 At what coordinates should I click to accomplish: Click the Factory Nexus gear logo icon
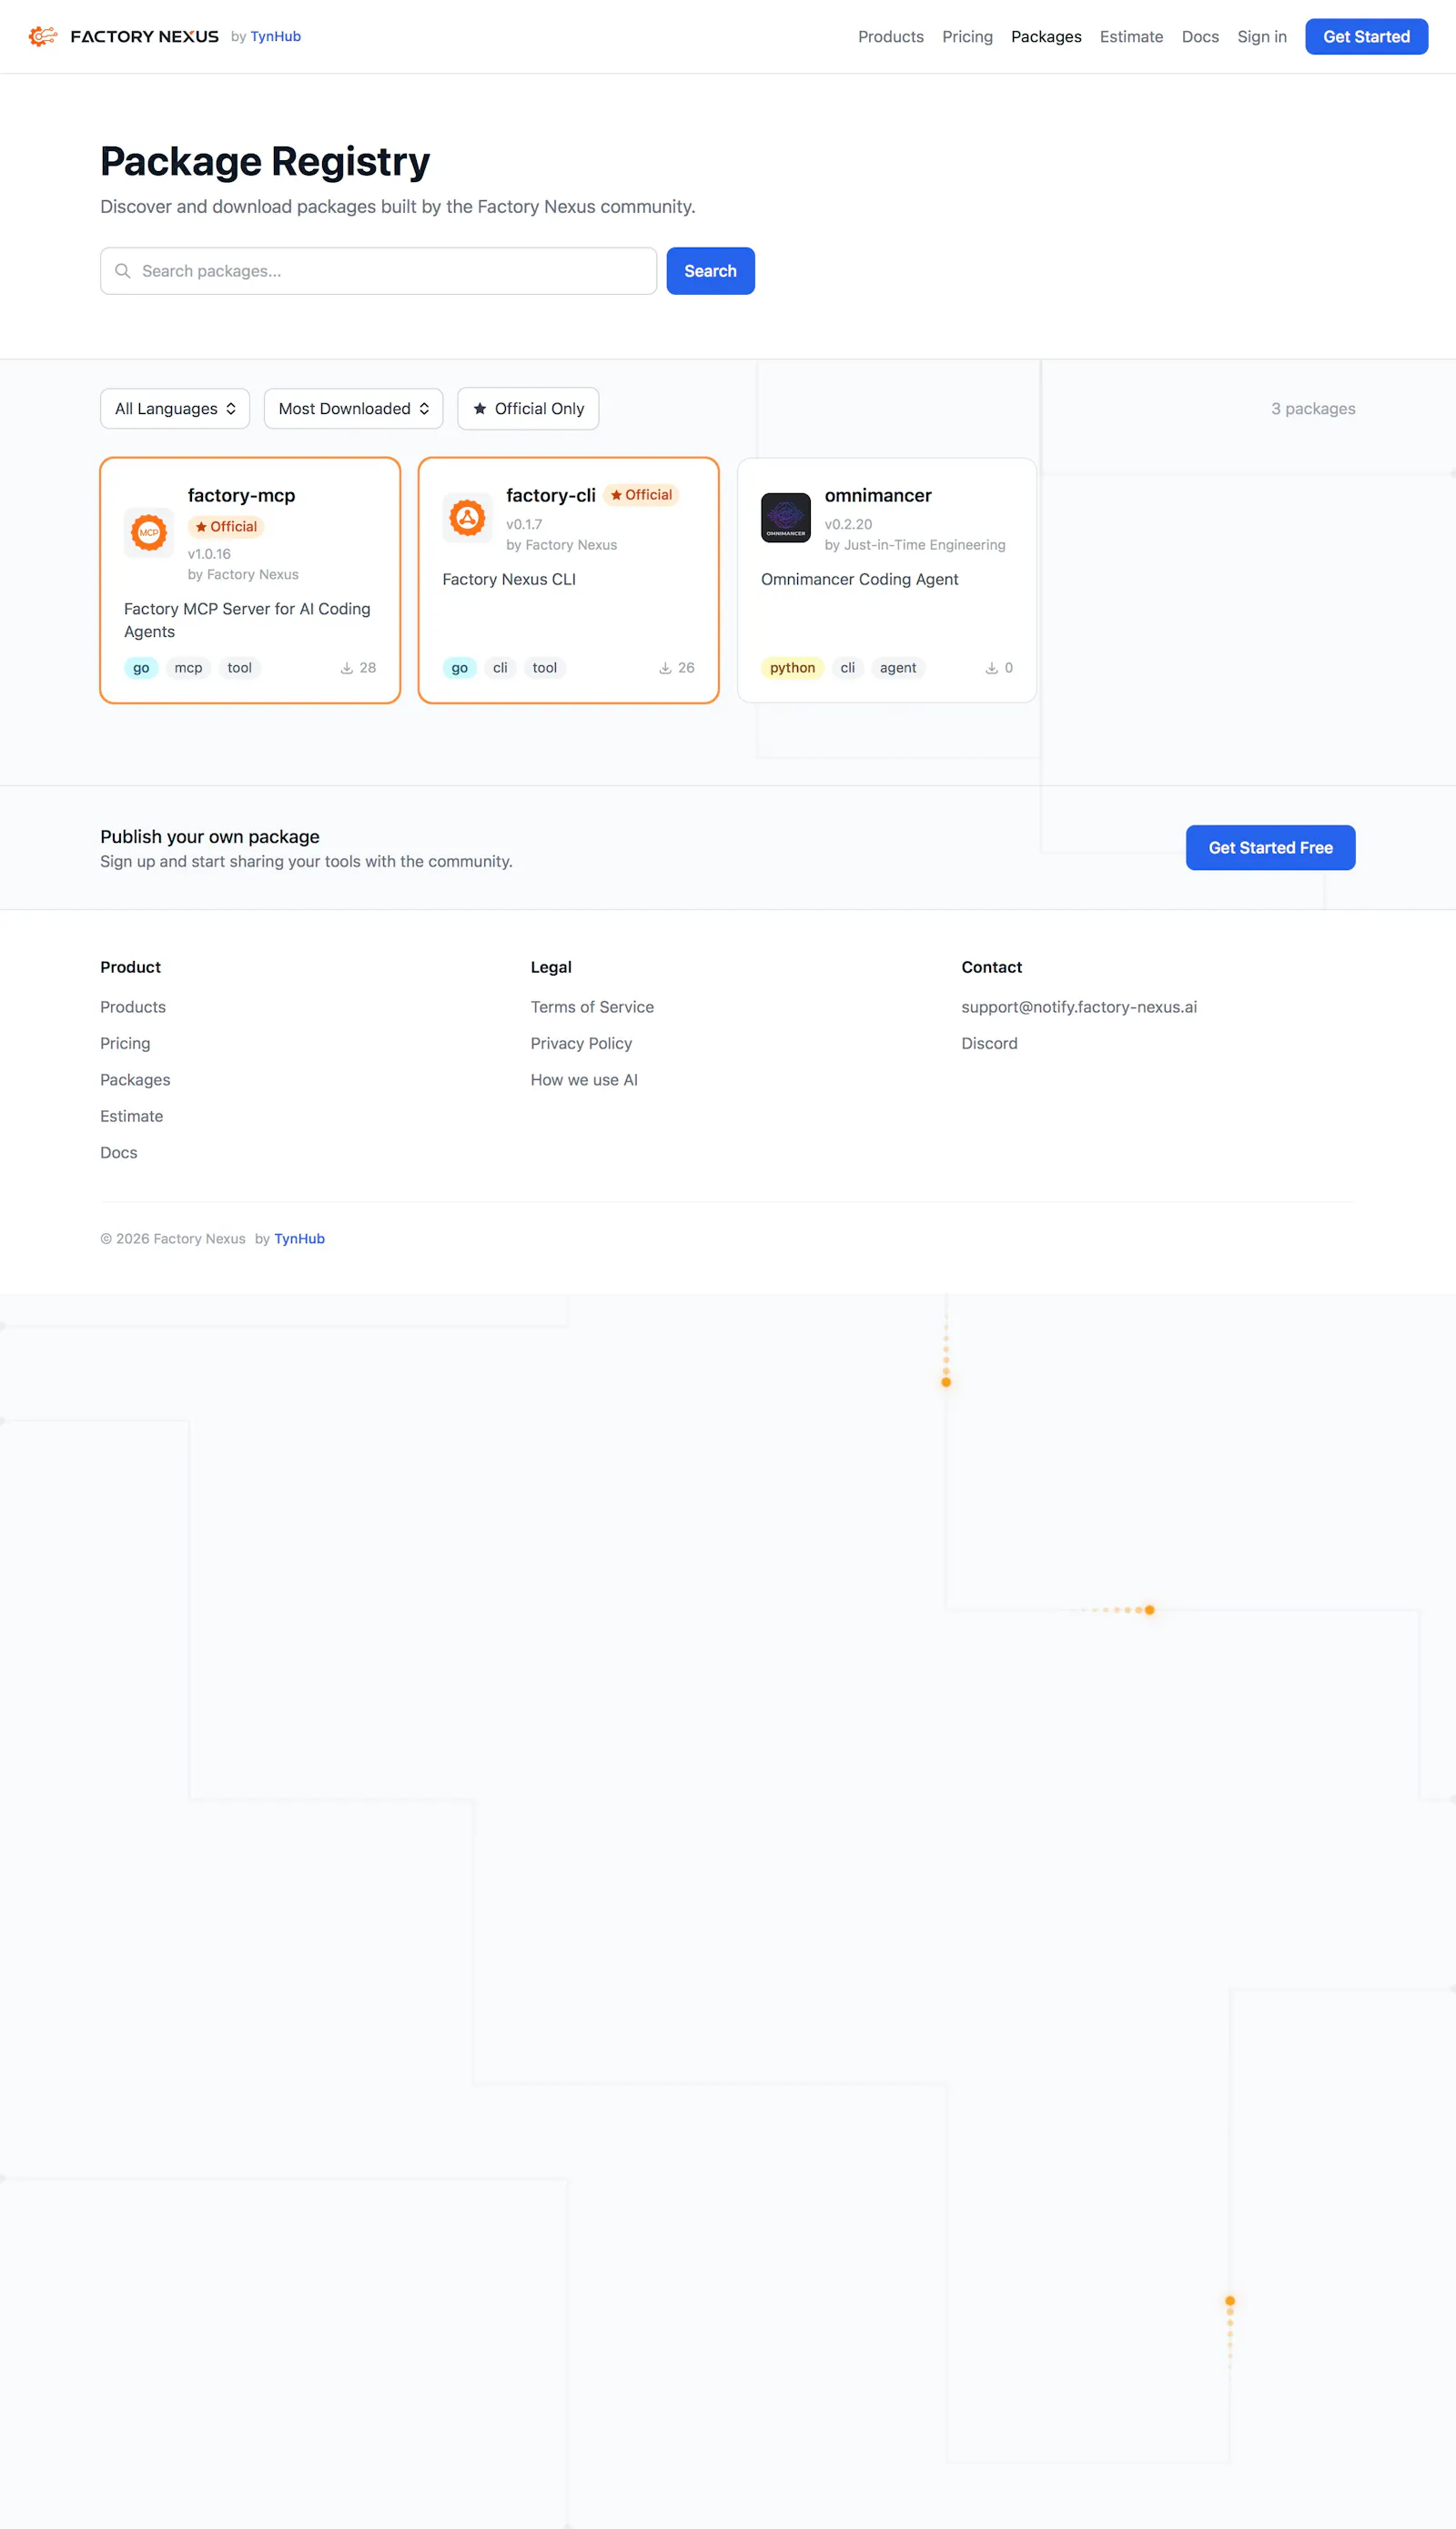pos(43,36)
